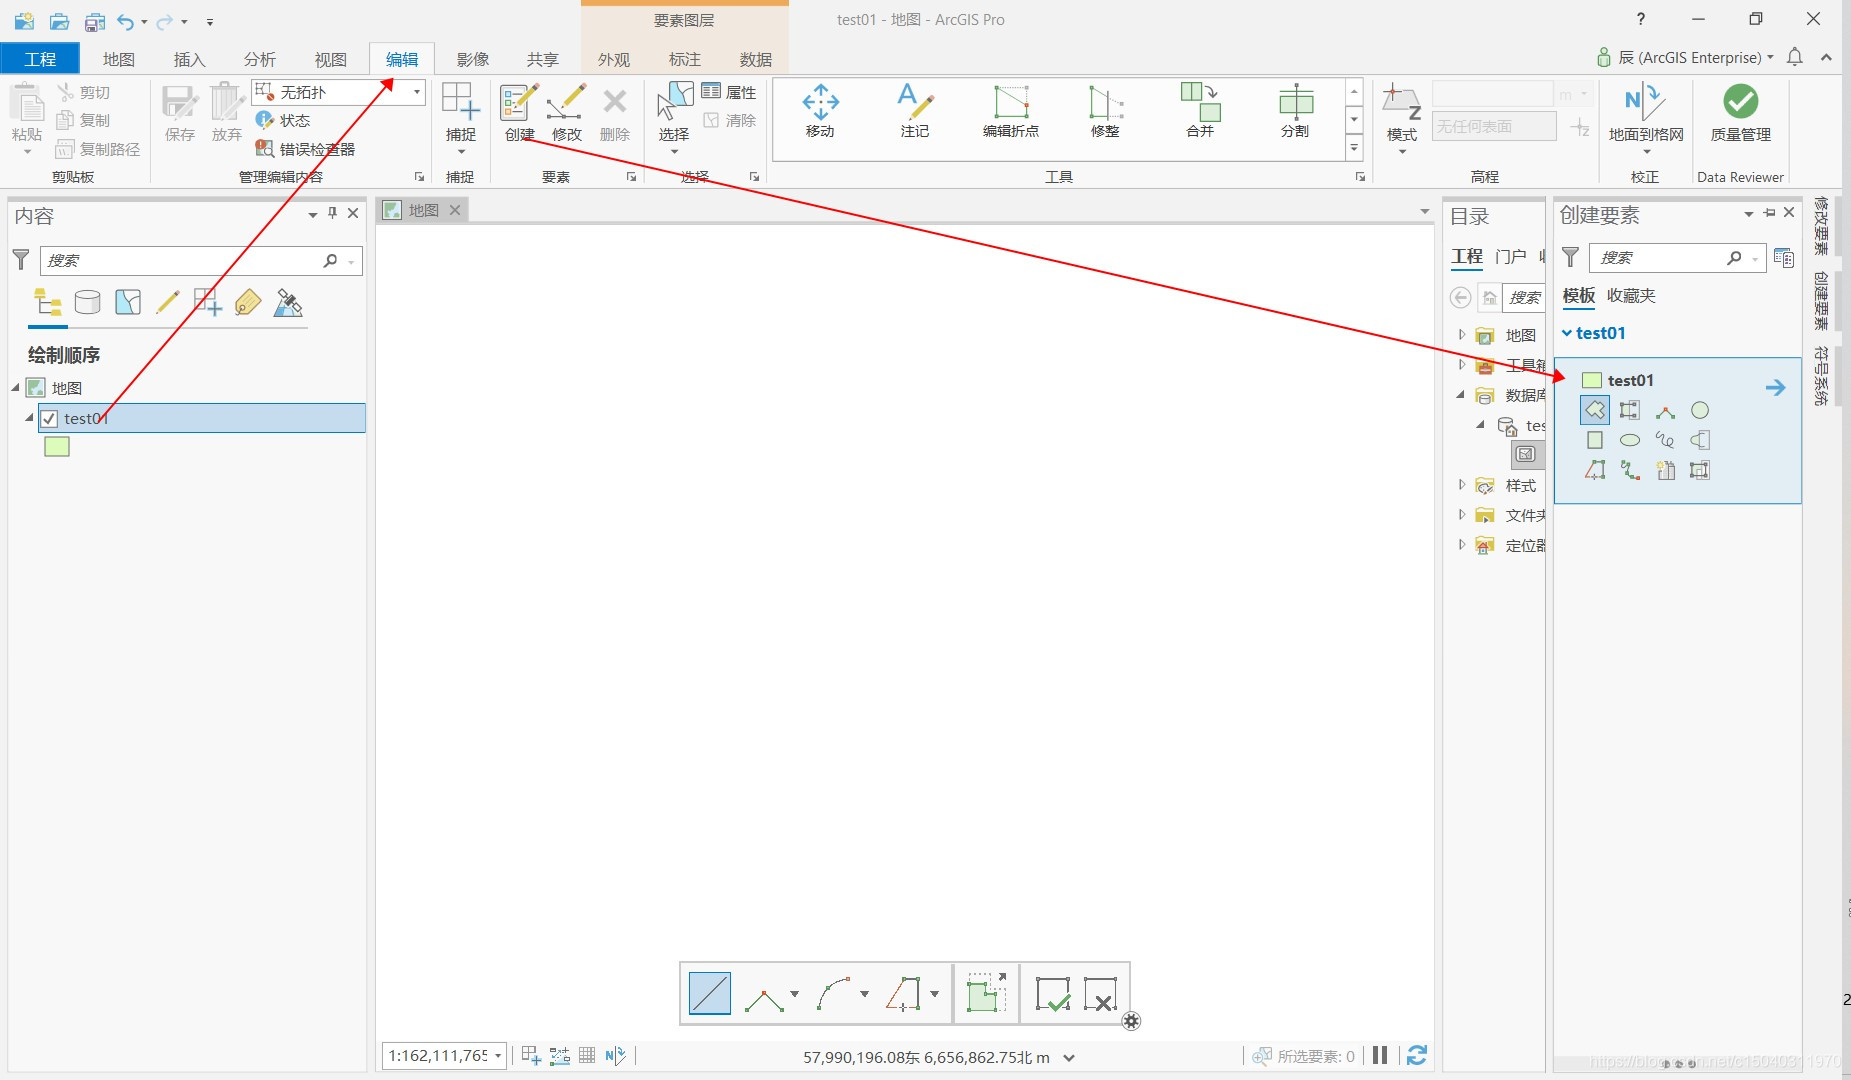Image resolution: width=1851 pixels, height=1080 pixels.
Task: Click the blue arrow for test01 template
Action: coord(1775,387)
